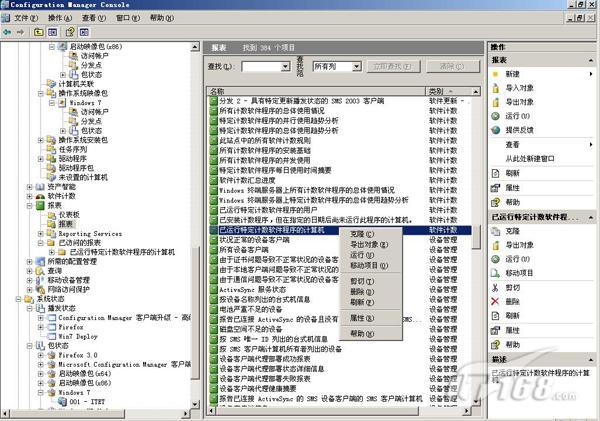Screen dimensions: 600x421
Task: Click the 查看 entry in the actions pane
Action: (512, 145)
